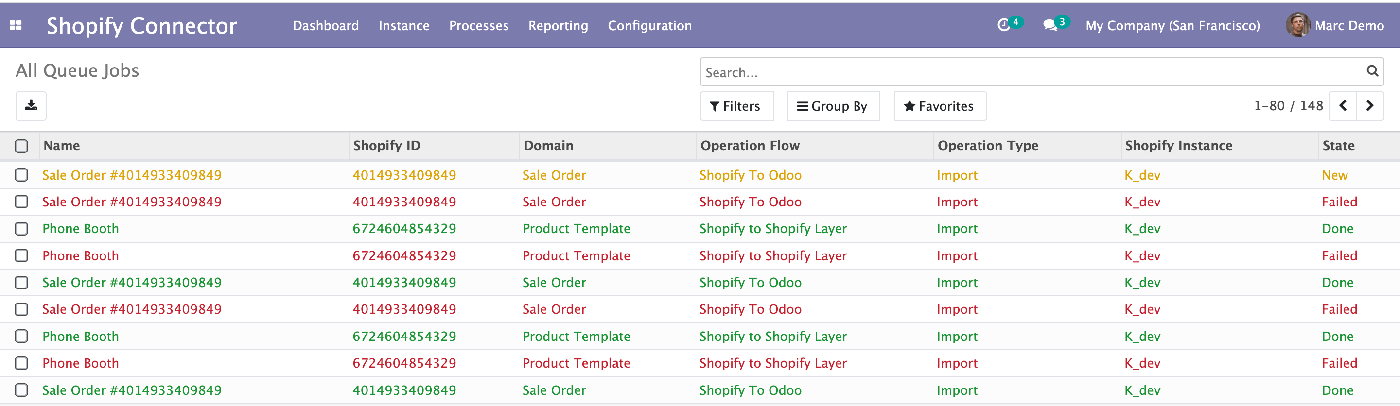This screenshot has height=406, width=1400.
Task: Open the yellow Sale Order #4014933409849 record
Action: (132, 175)
